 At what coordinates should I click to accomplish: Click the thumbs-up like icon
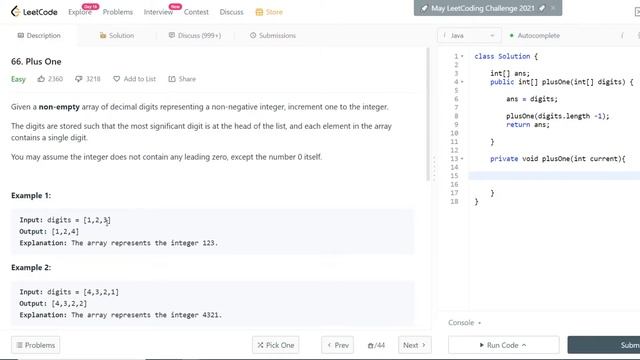[x=41, y=79]
